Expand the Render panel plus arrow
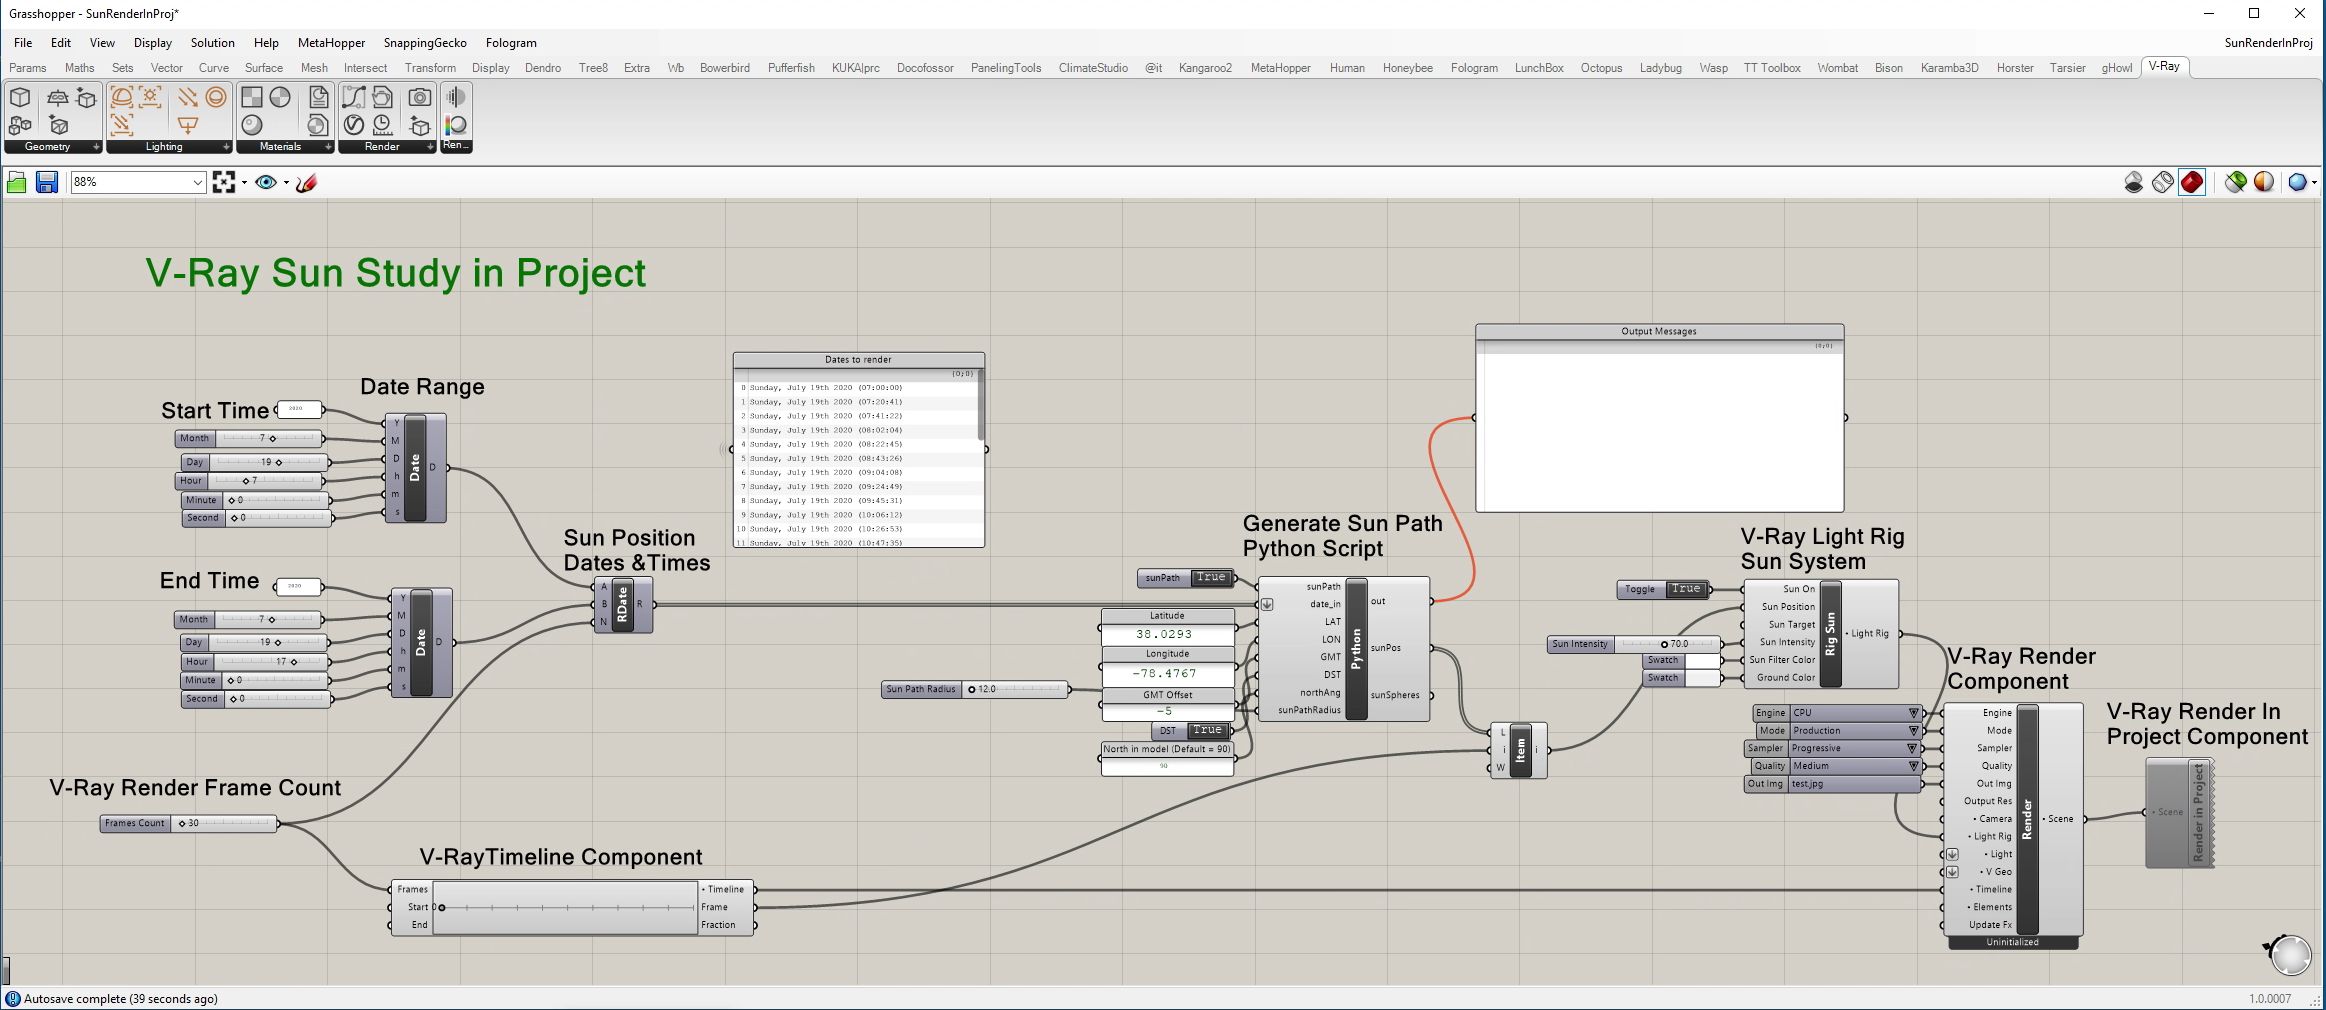The image size is (2326, 1010). (x=430, y=147)
